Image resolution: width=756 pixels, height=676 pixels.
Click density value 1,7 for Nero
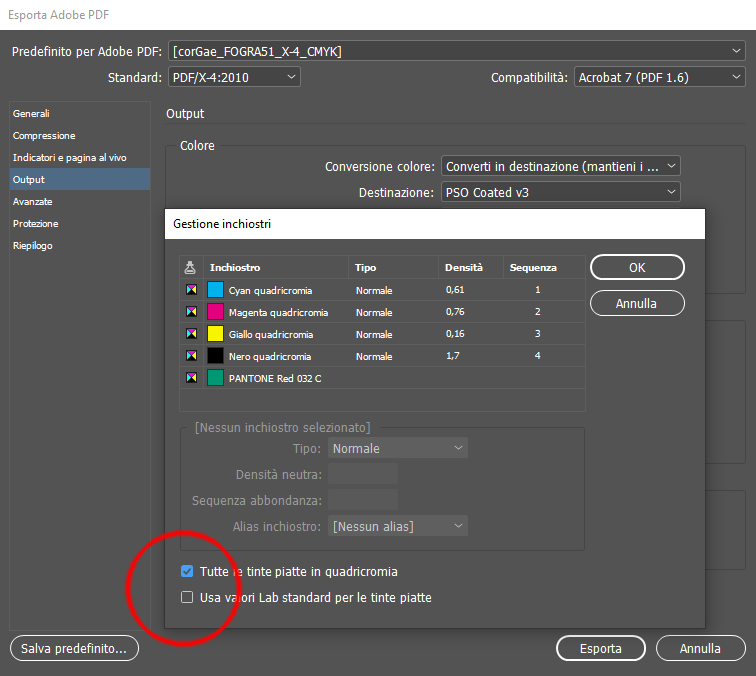tap(453, 356)
